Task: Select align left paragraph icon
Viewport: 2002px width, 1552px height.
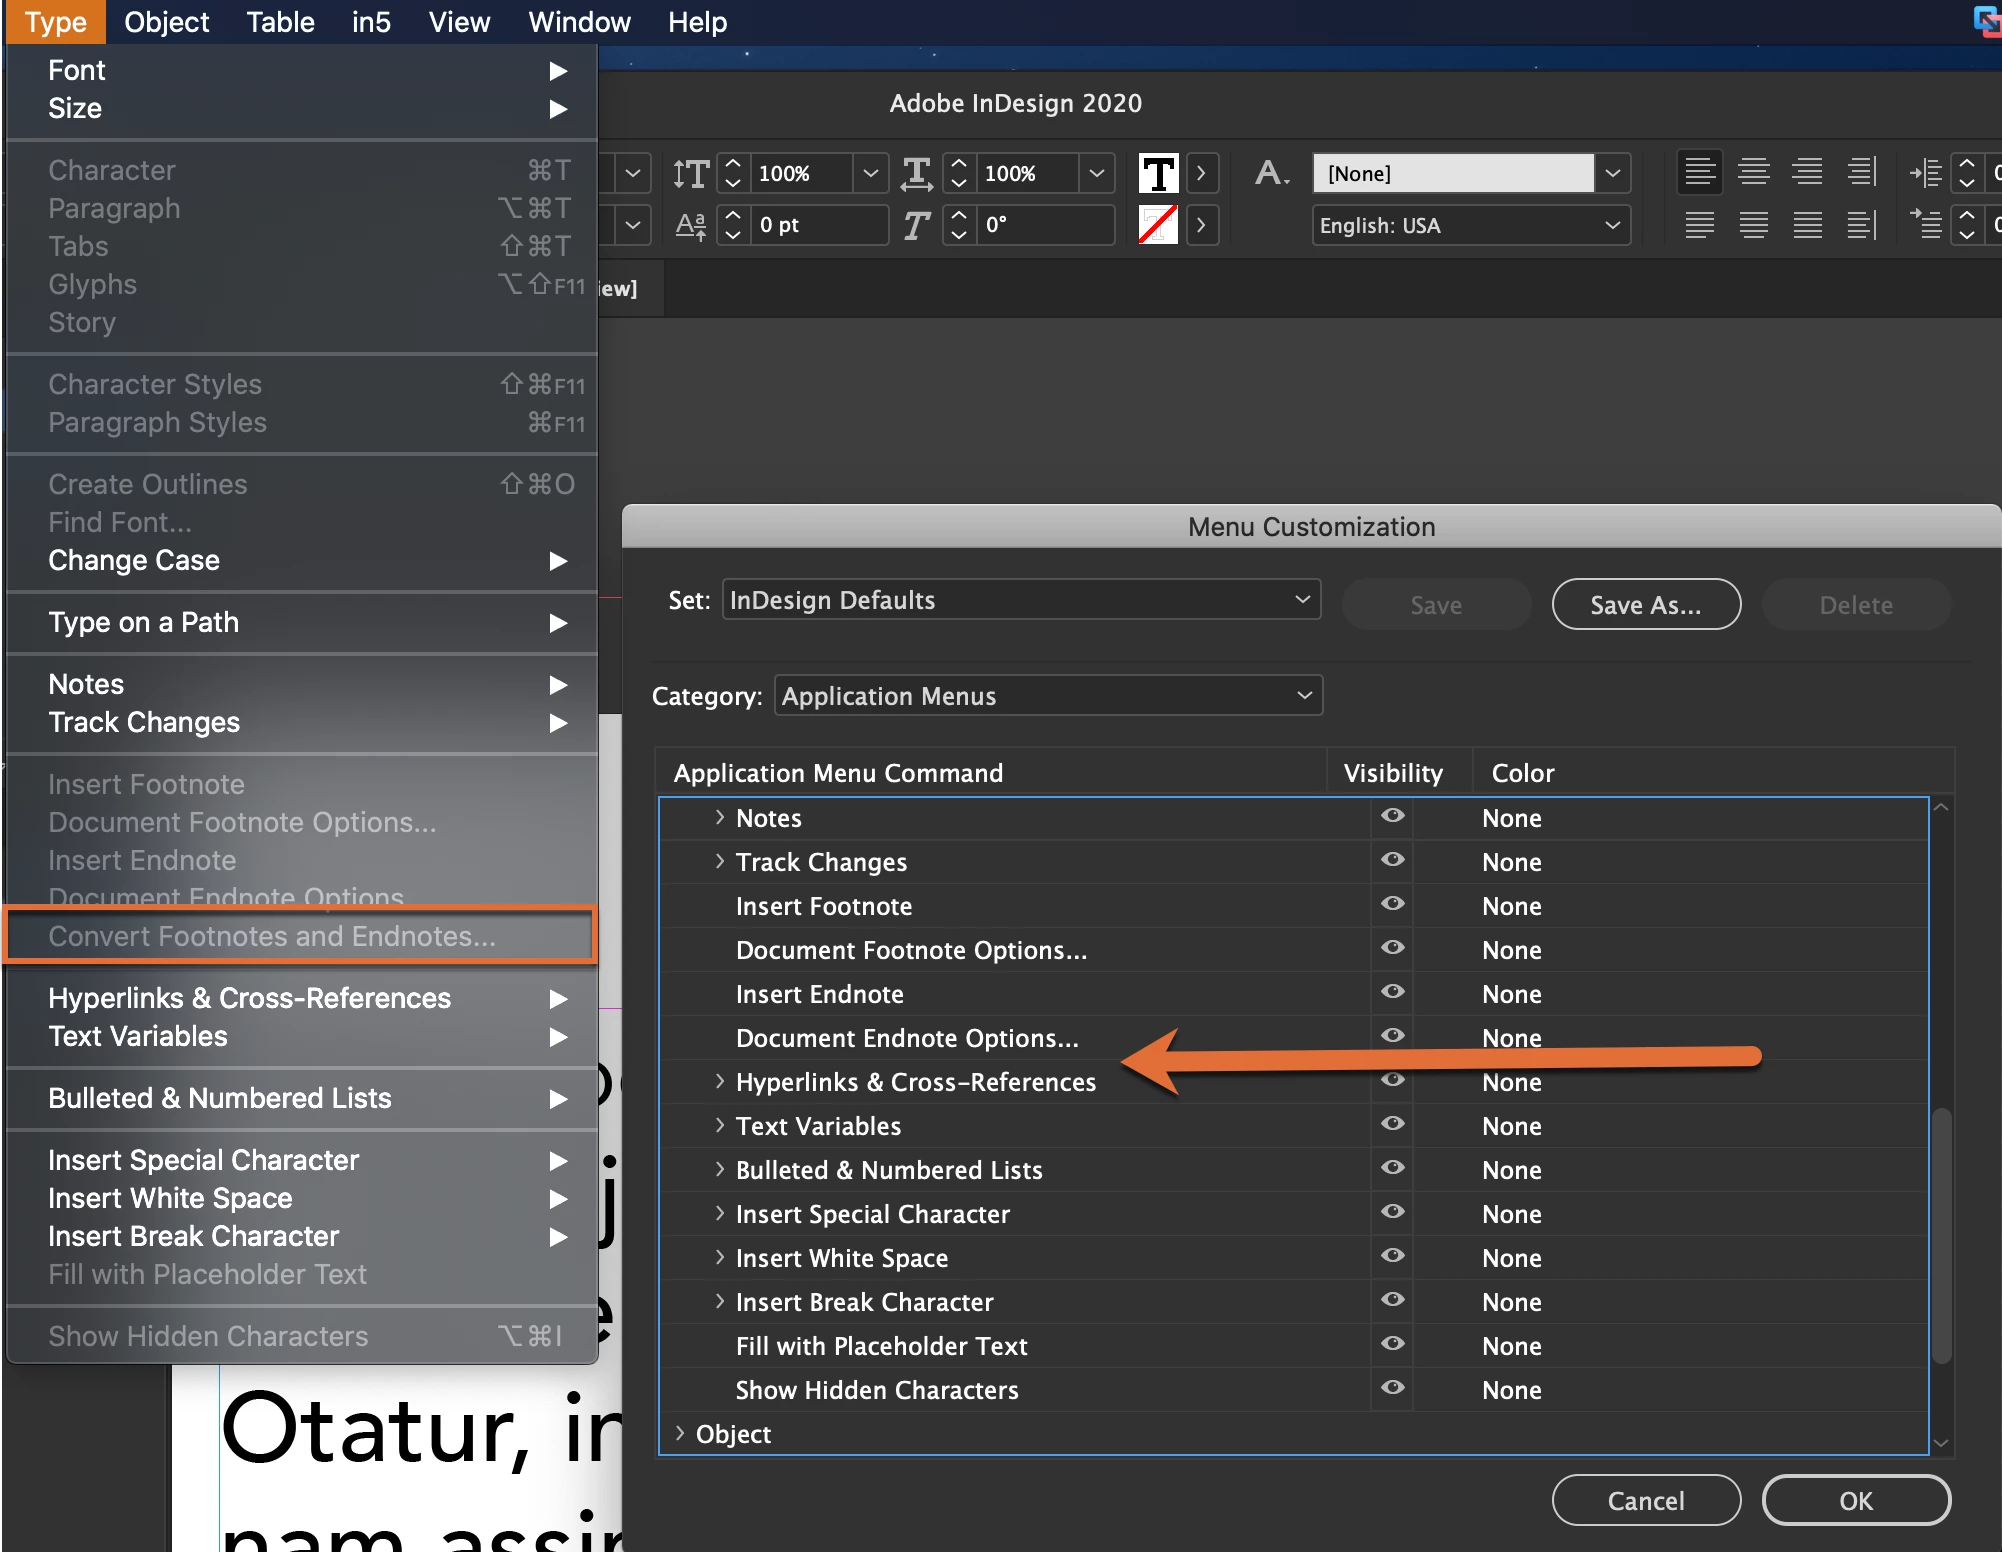Action: click(1699, 172)
